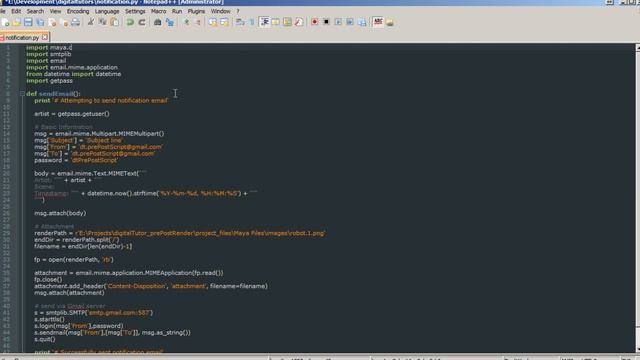Click the last toolbar icon after ABC
Viewport: 640px width, 360px height.
390,22
